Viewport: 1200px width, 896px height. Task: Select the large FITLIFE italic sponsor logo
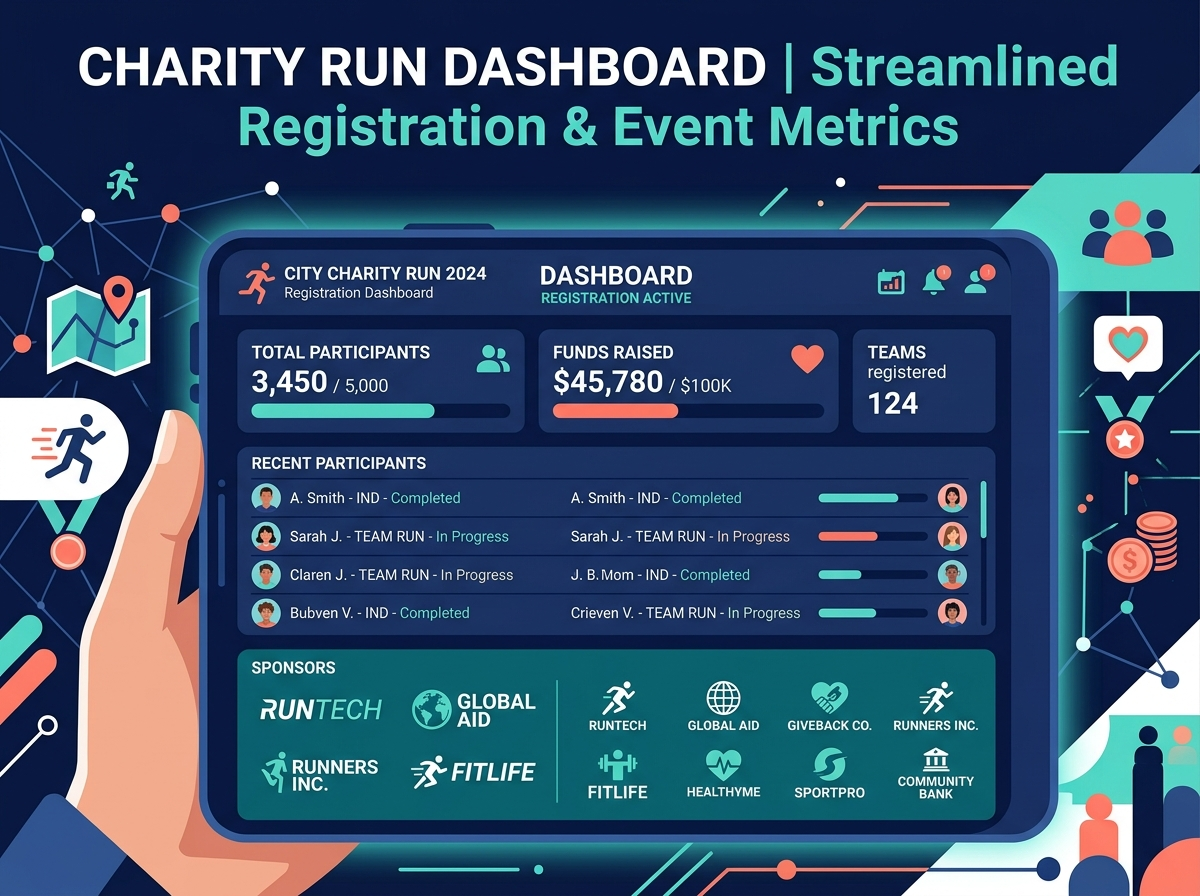472,772
